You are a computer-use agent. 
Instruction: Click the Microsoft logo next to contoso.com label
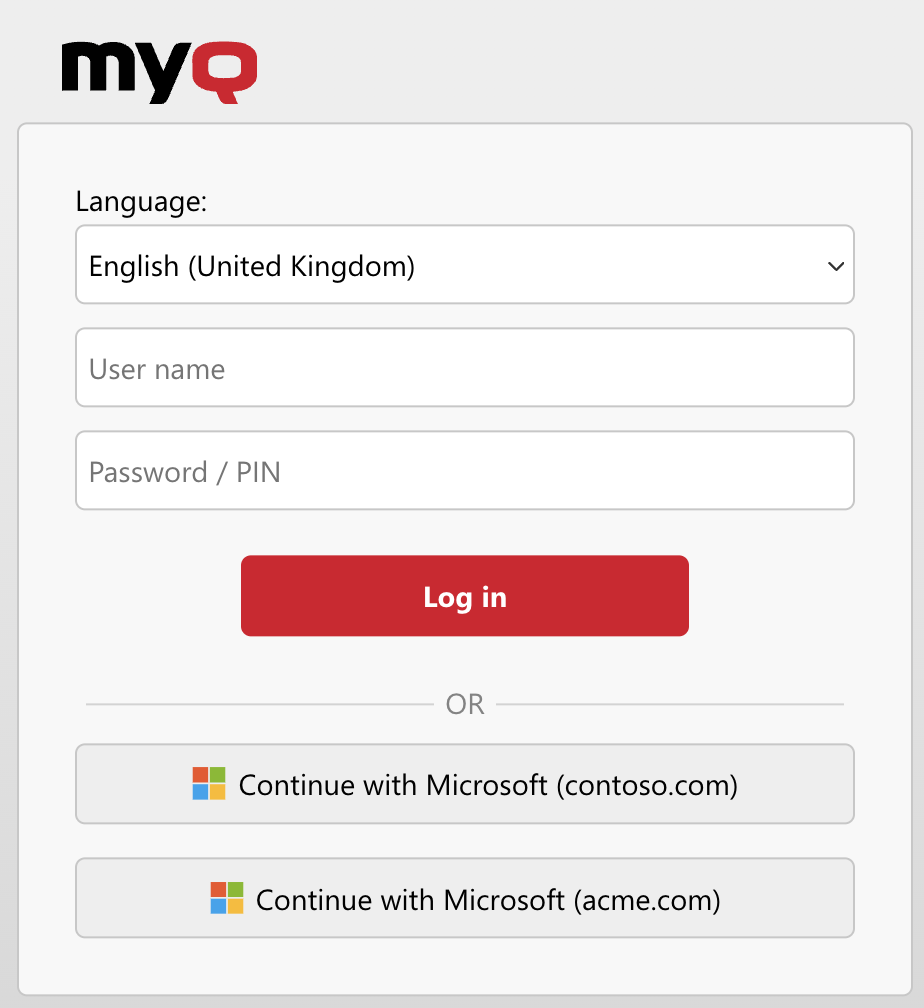point(207,784)
